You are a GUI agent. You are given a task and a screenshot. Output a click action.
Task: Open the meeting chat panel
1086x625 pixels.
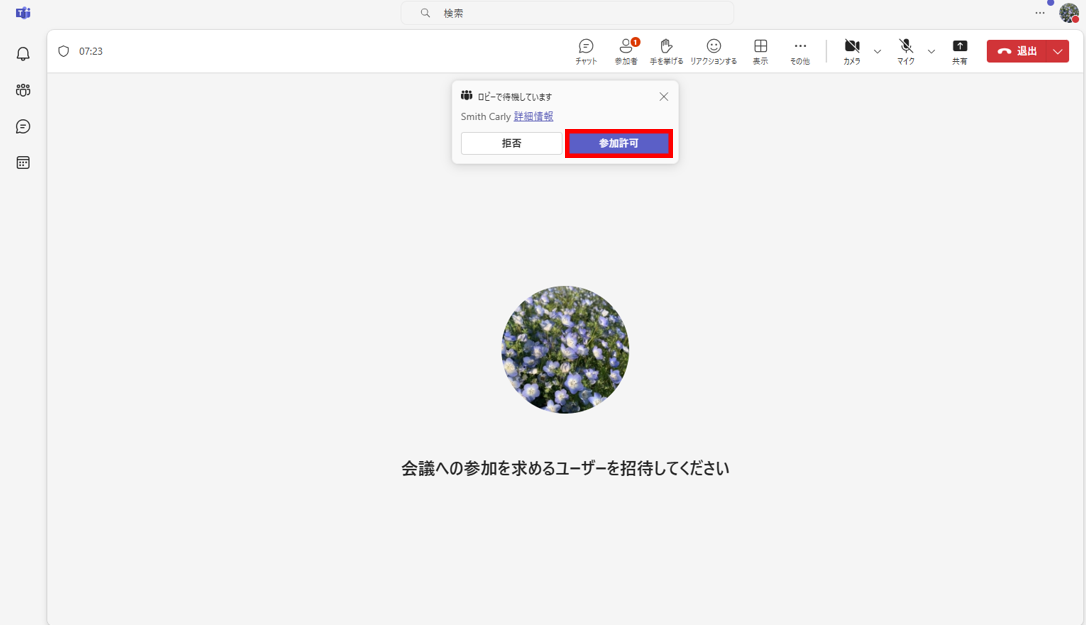point(585,50)
